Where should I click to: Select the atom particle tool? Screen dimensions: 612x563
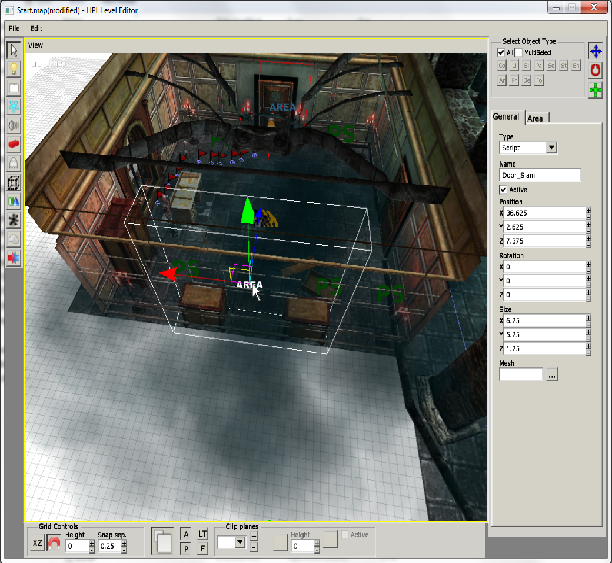14,107
